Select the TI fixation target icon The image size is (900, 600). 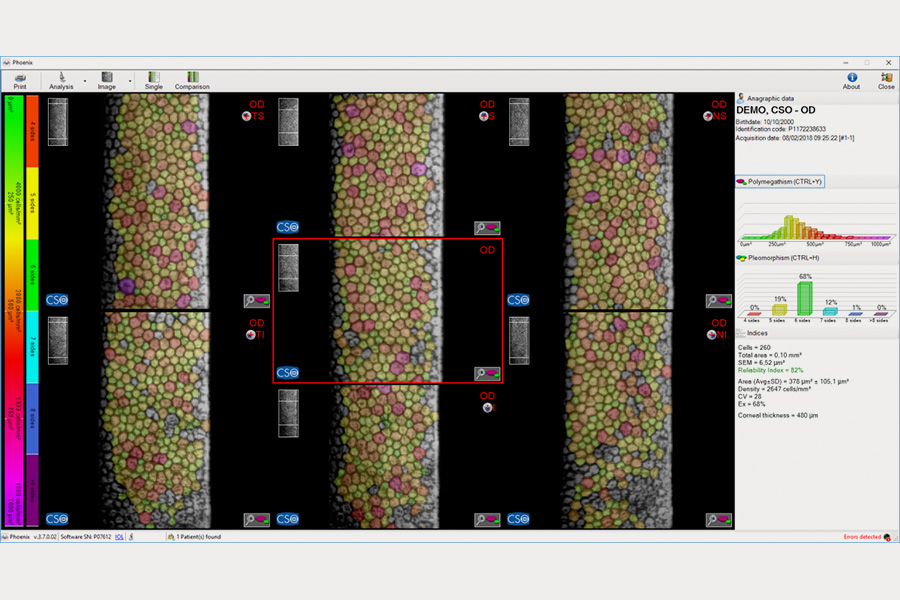click(x=251, y=335)
